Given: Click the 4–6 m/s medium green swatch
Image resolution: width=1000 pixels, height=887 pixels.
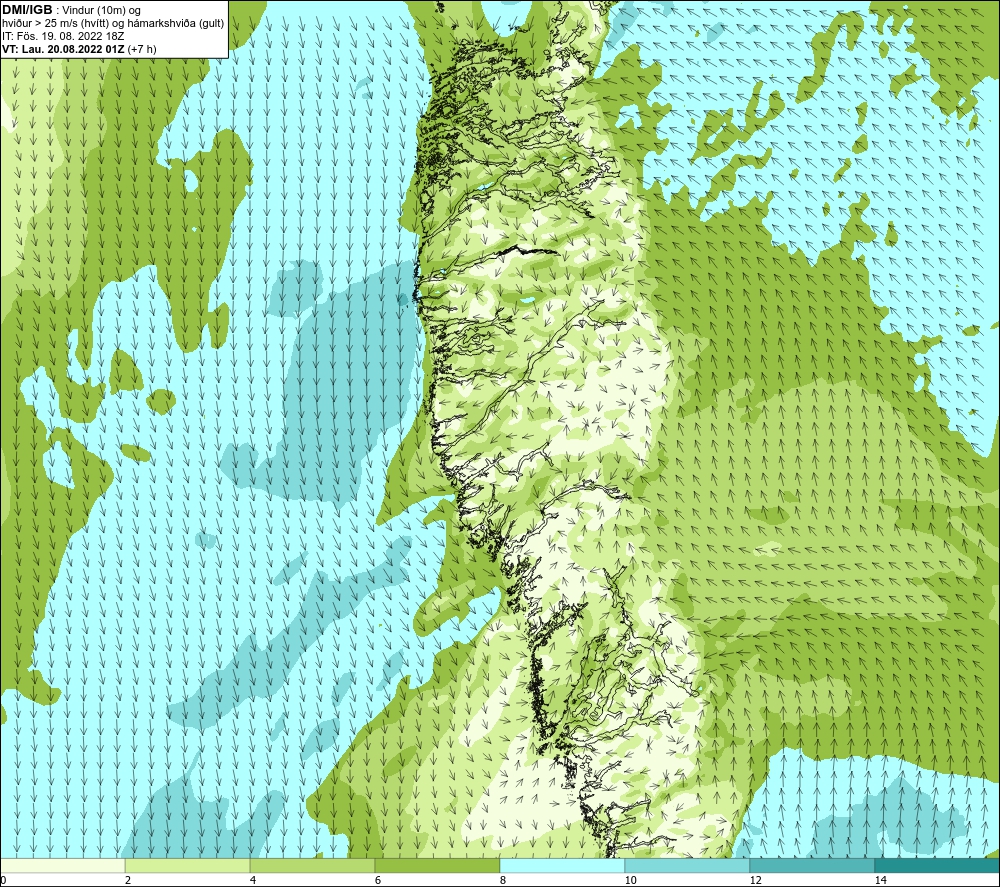Looking at the screenshot, I should pos(312,866).
